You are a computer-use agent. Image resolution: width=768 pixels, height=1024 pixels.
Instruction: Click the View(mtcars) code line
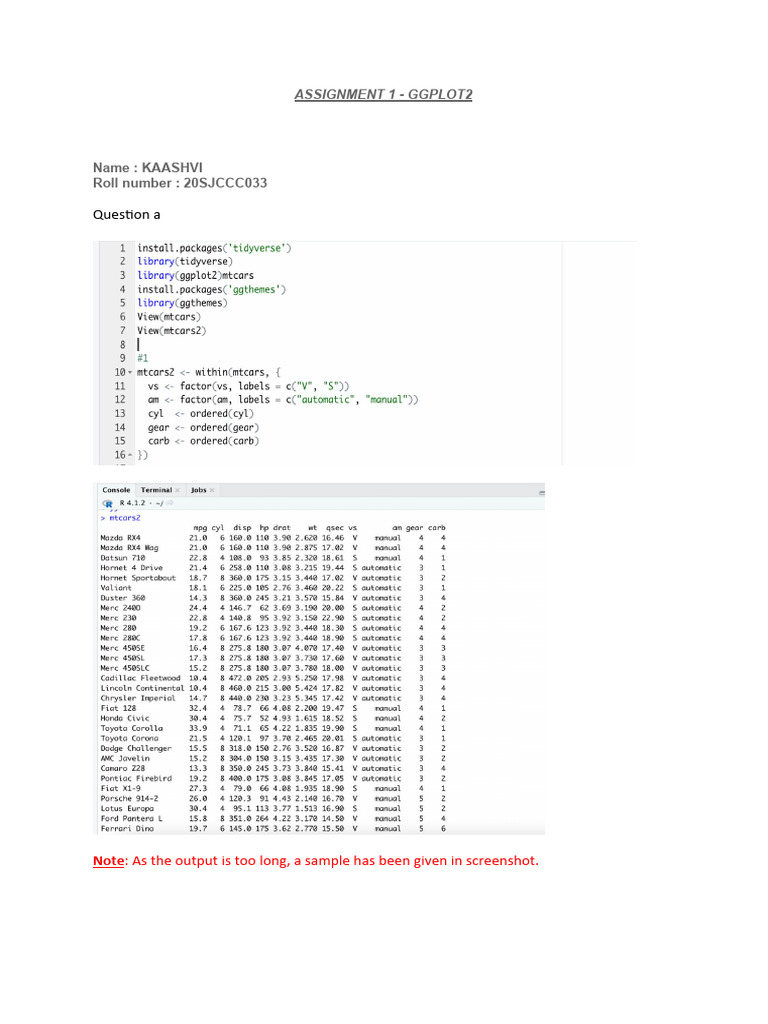click(x=168, y=317)
